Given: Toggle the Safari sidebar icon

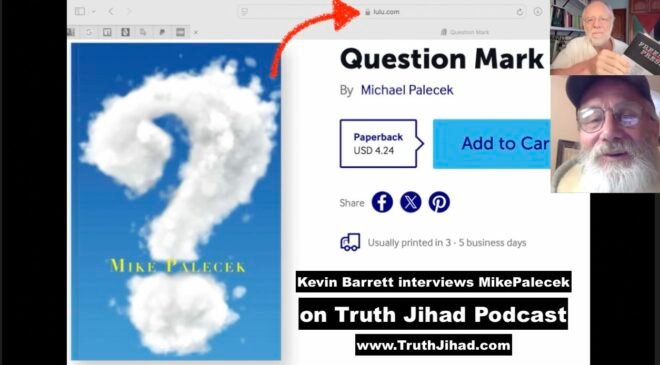Looking at the screenshot, I should [80, 12].
